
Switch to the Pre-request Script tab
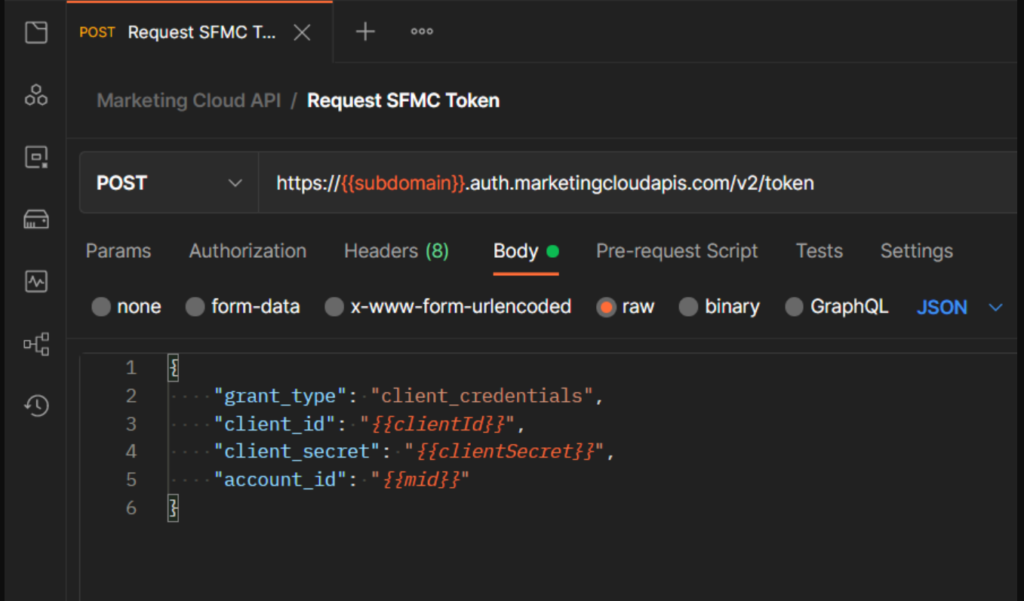pyautogui.click(x=676, y=251)
